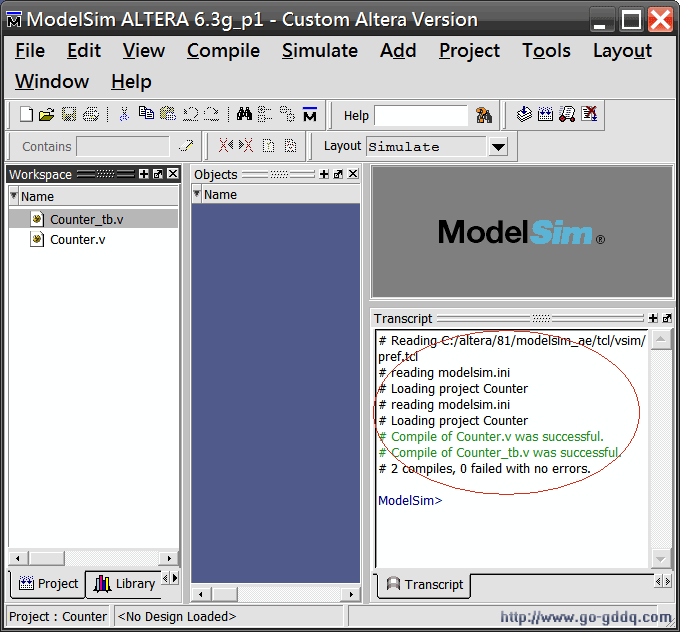
Task: Click the Find binoculars icon
Action: tap(244, 115)
